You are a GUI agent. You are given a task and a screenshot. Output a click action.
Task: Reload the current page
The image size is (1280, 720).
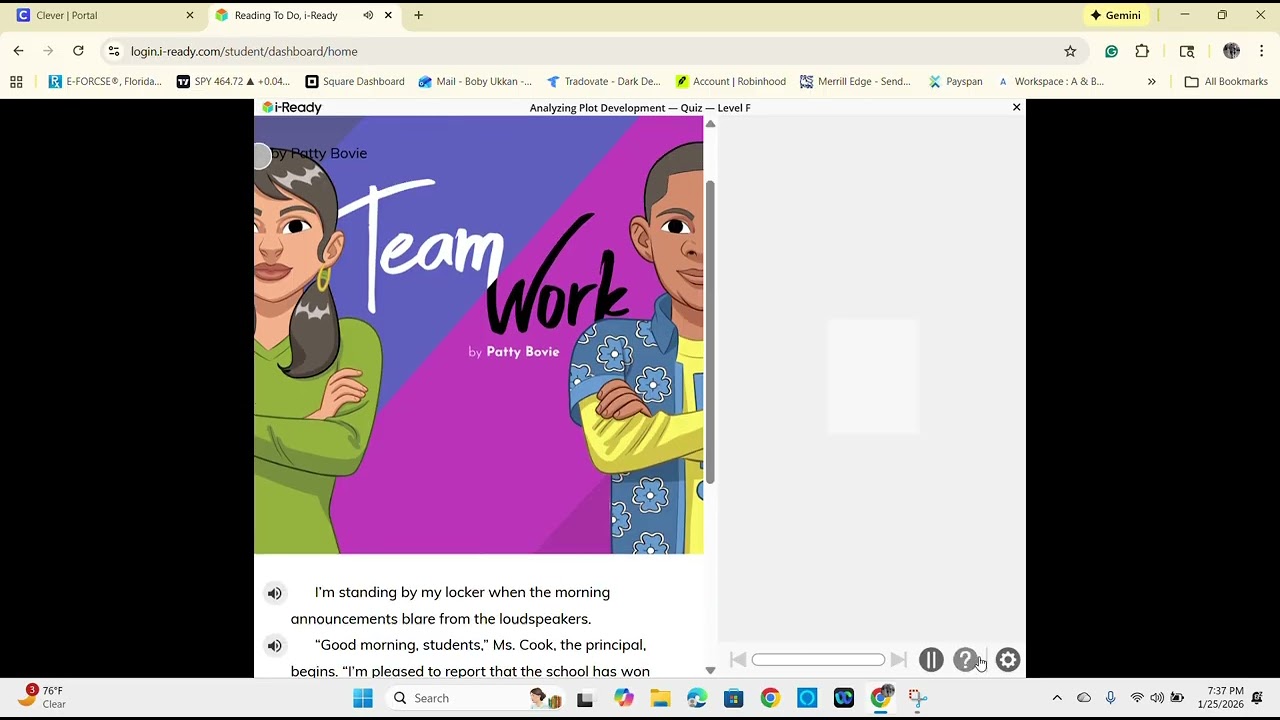[x=78, y=51]
